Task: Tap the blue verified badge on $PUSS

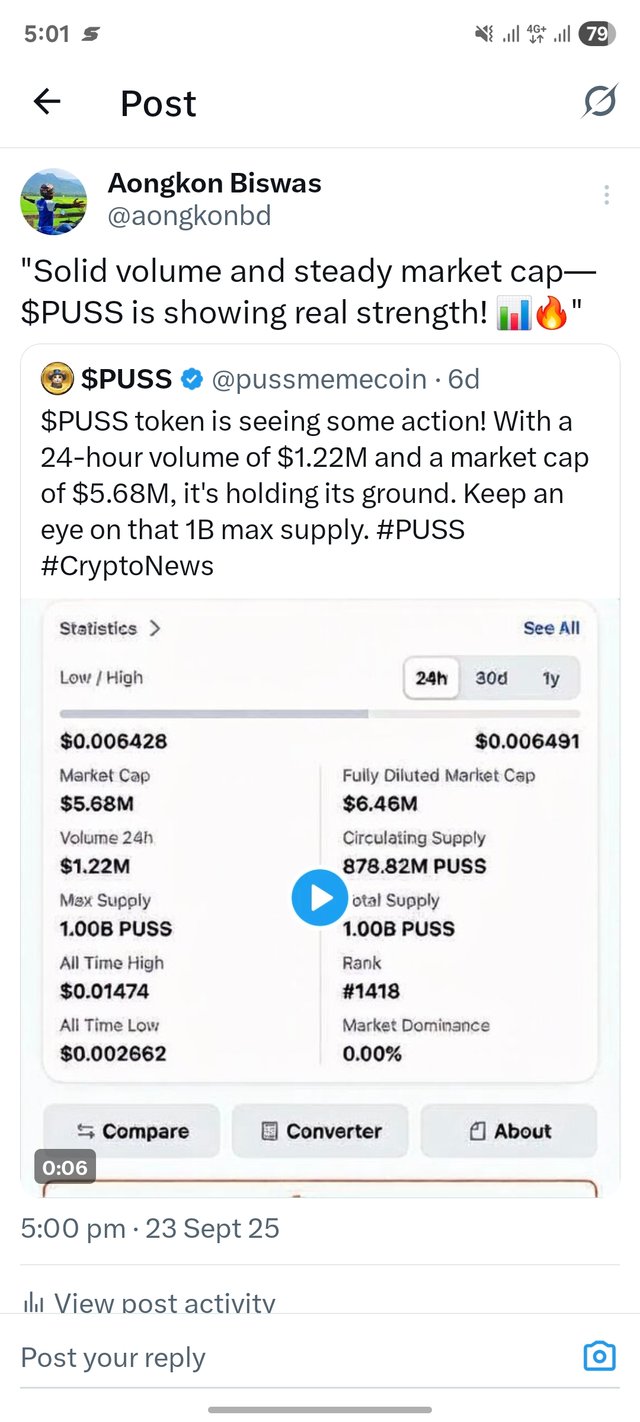Action: 192,379
